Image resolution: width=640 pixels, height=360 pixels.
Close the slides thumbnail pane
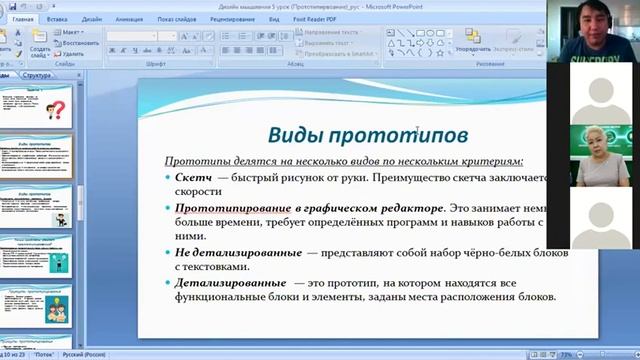tap(79, 75)
